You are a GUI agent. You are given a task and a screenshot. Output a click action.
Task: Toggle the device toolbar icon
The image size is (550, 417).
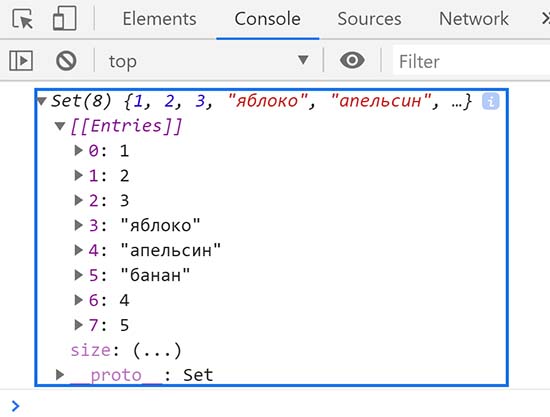[x=65, y=19]
